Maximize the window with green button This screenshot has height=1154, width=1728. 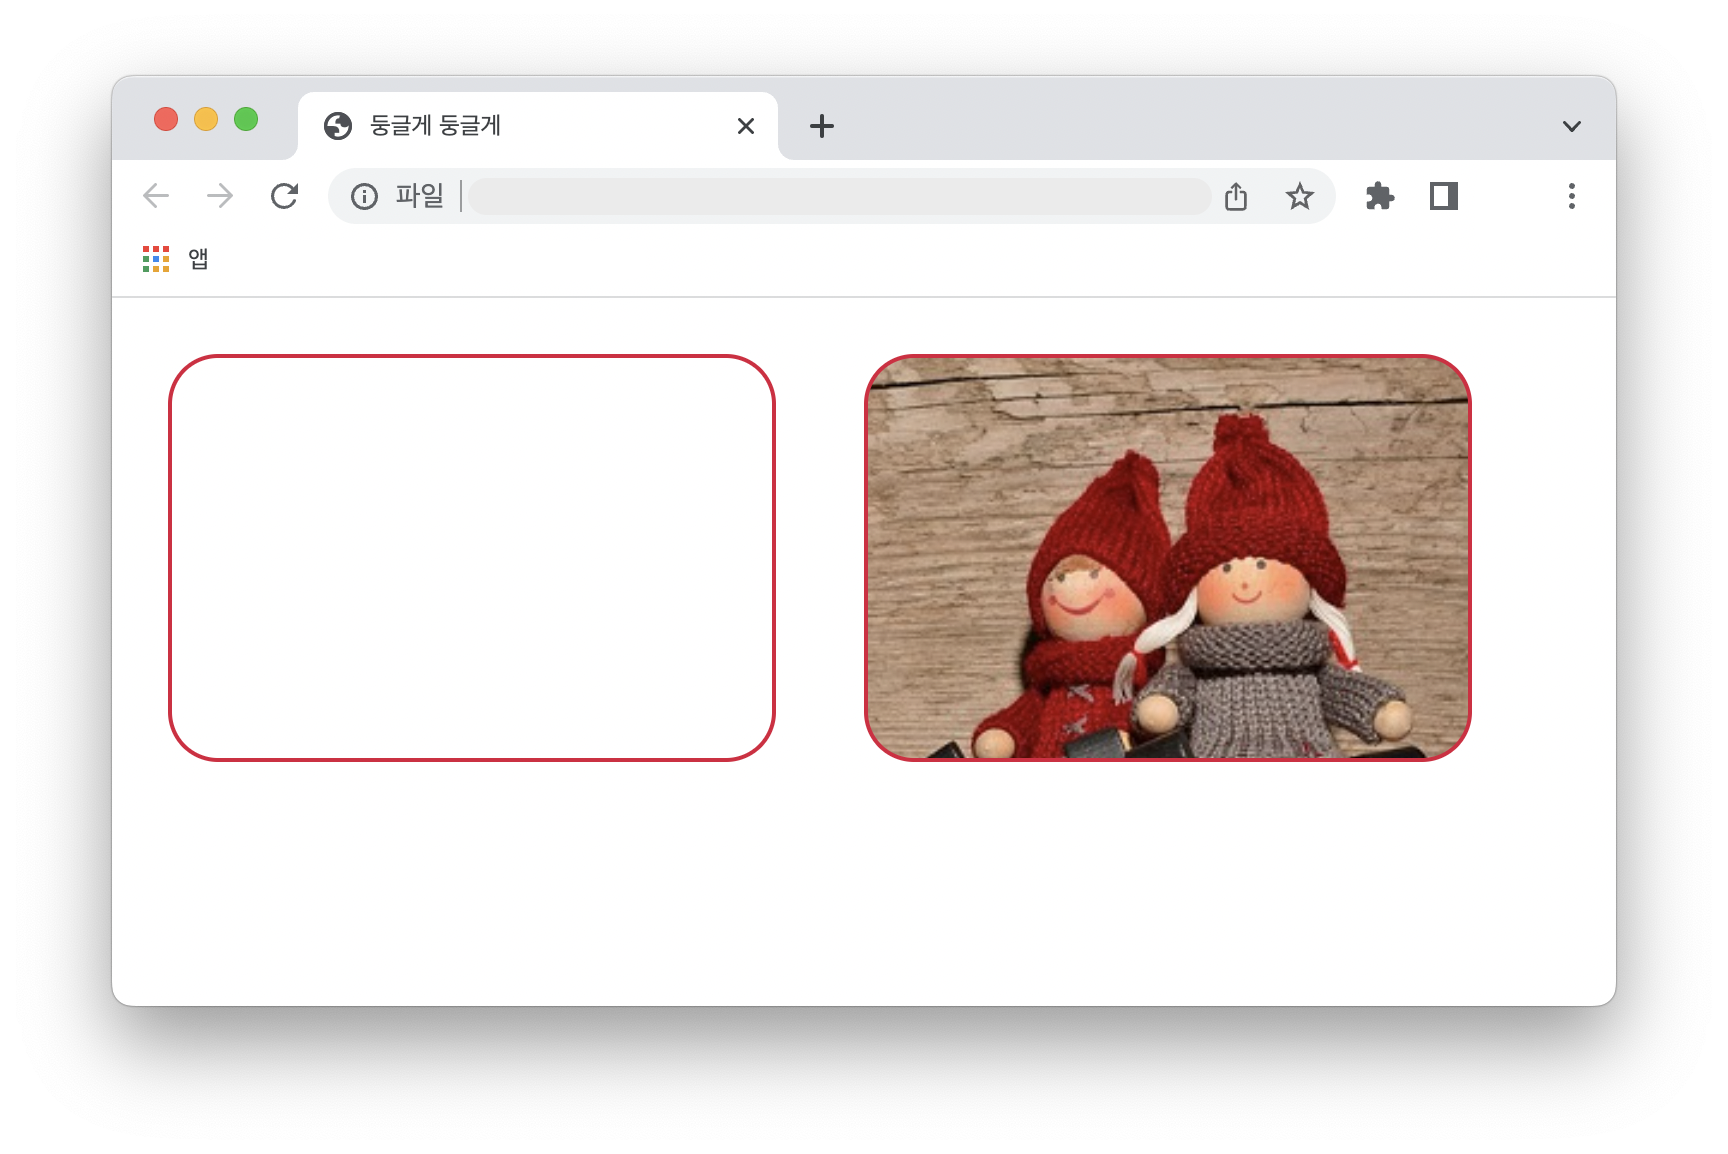pos(246,119)
